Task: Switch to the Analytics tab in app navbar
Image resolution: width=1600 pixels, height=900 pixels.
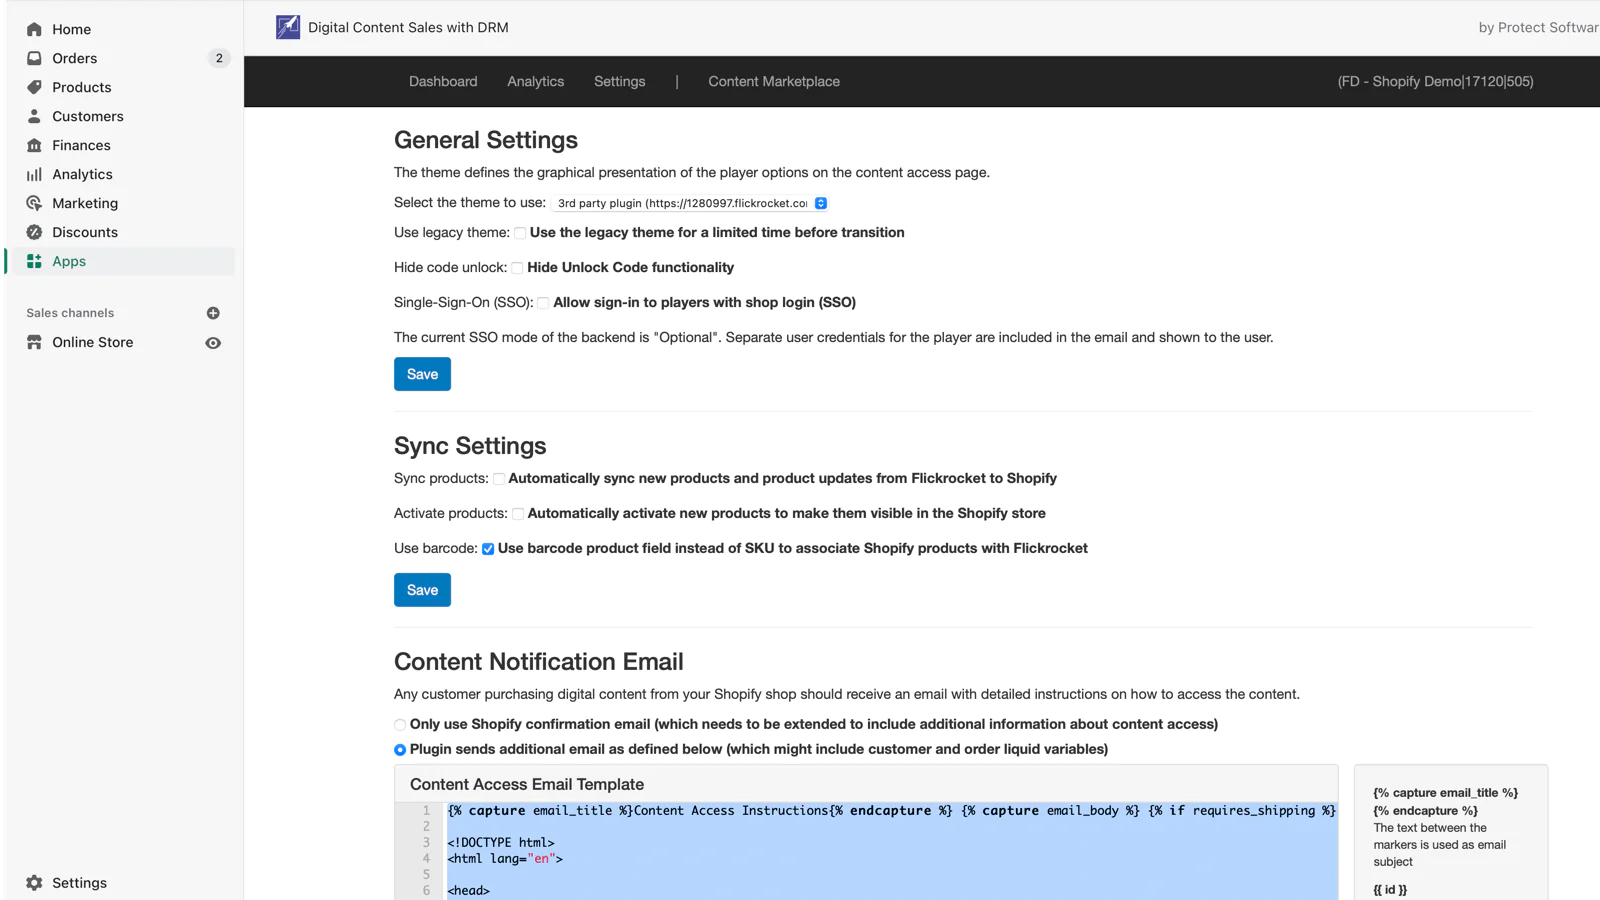Action: point(535,81)
